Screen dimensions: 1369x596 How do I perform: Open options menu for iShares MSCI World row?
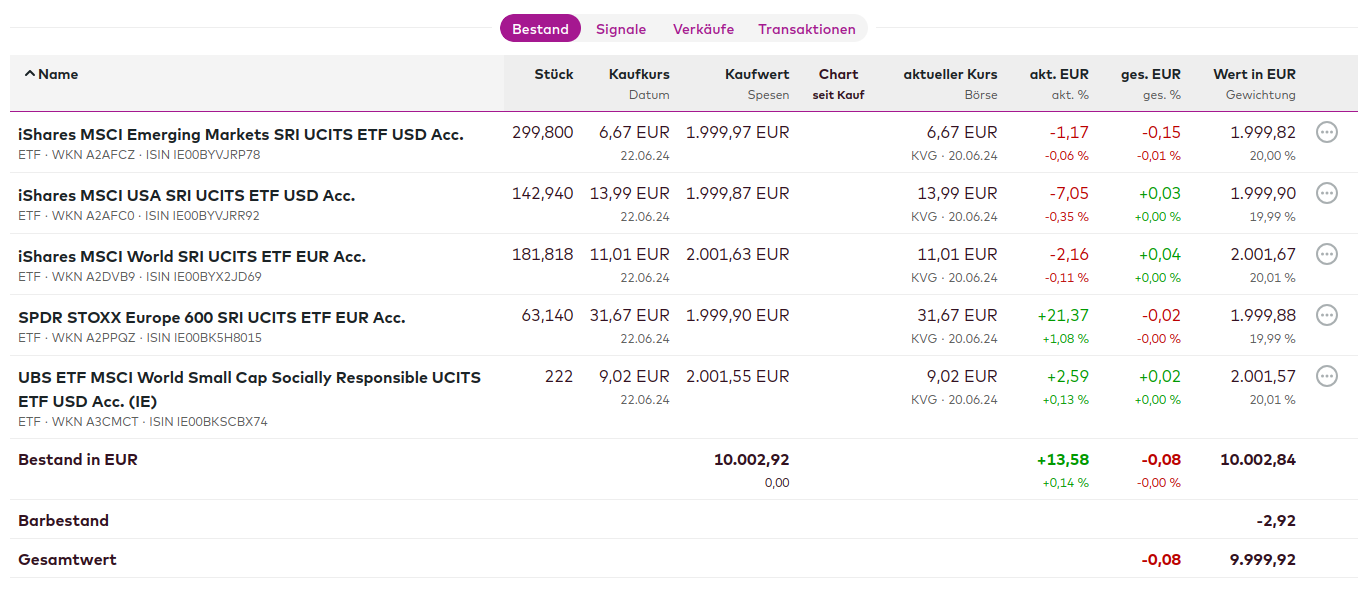tap(1326, 254)
